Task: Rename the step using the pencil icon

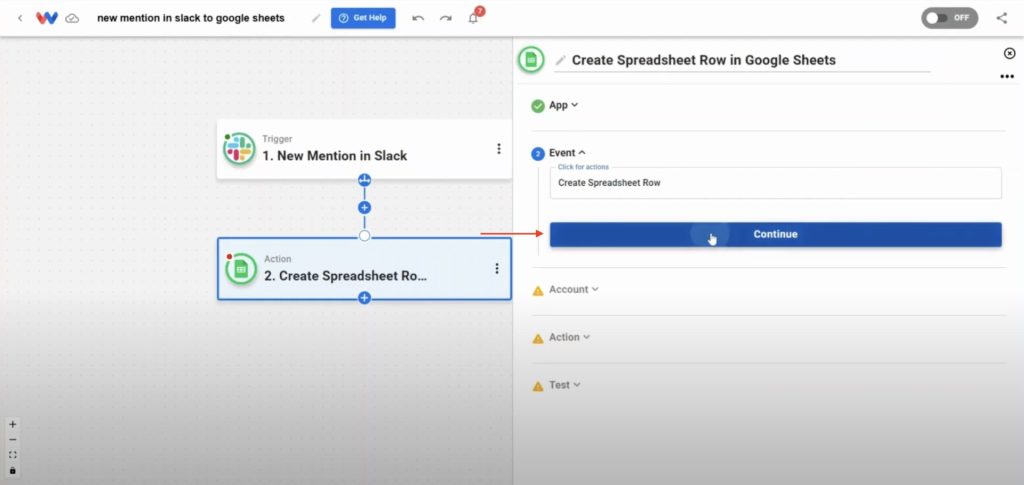Action: (560, 61)
